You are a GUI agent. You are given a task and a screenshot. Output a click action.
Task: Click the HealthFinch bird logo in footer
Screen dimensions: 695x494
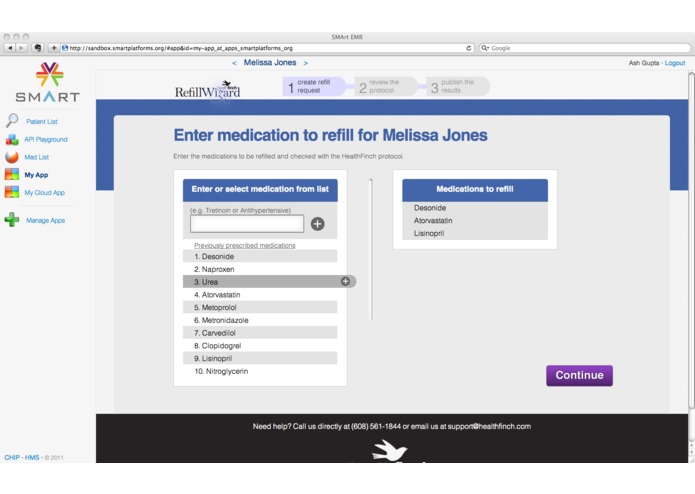point(390,451)
